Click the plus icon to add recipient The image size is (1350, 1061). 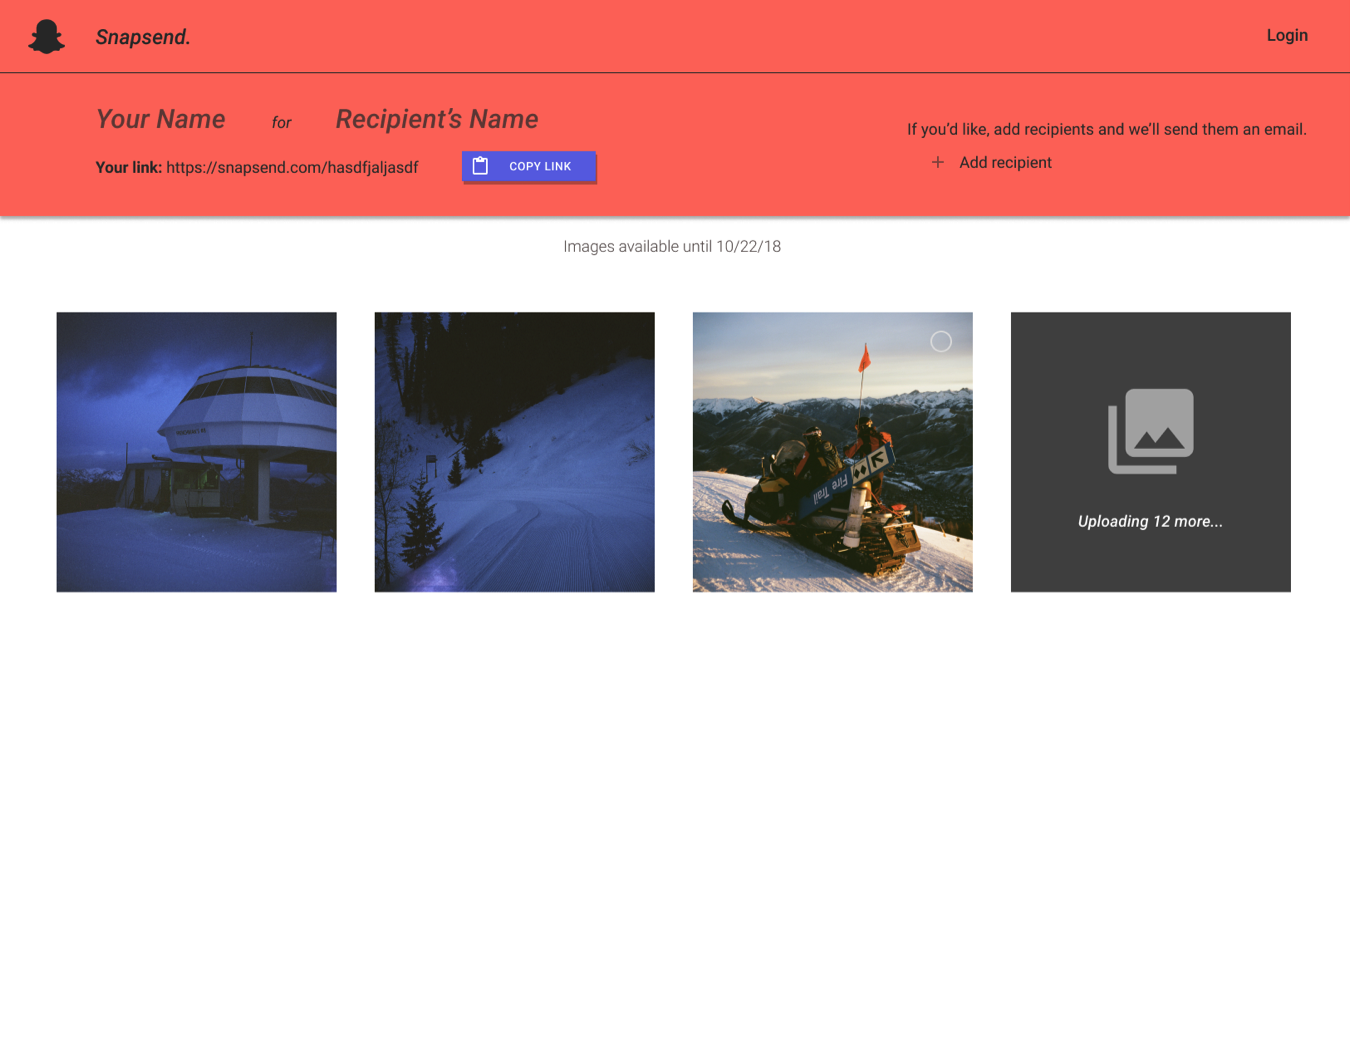[x=938, y=162]
